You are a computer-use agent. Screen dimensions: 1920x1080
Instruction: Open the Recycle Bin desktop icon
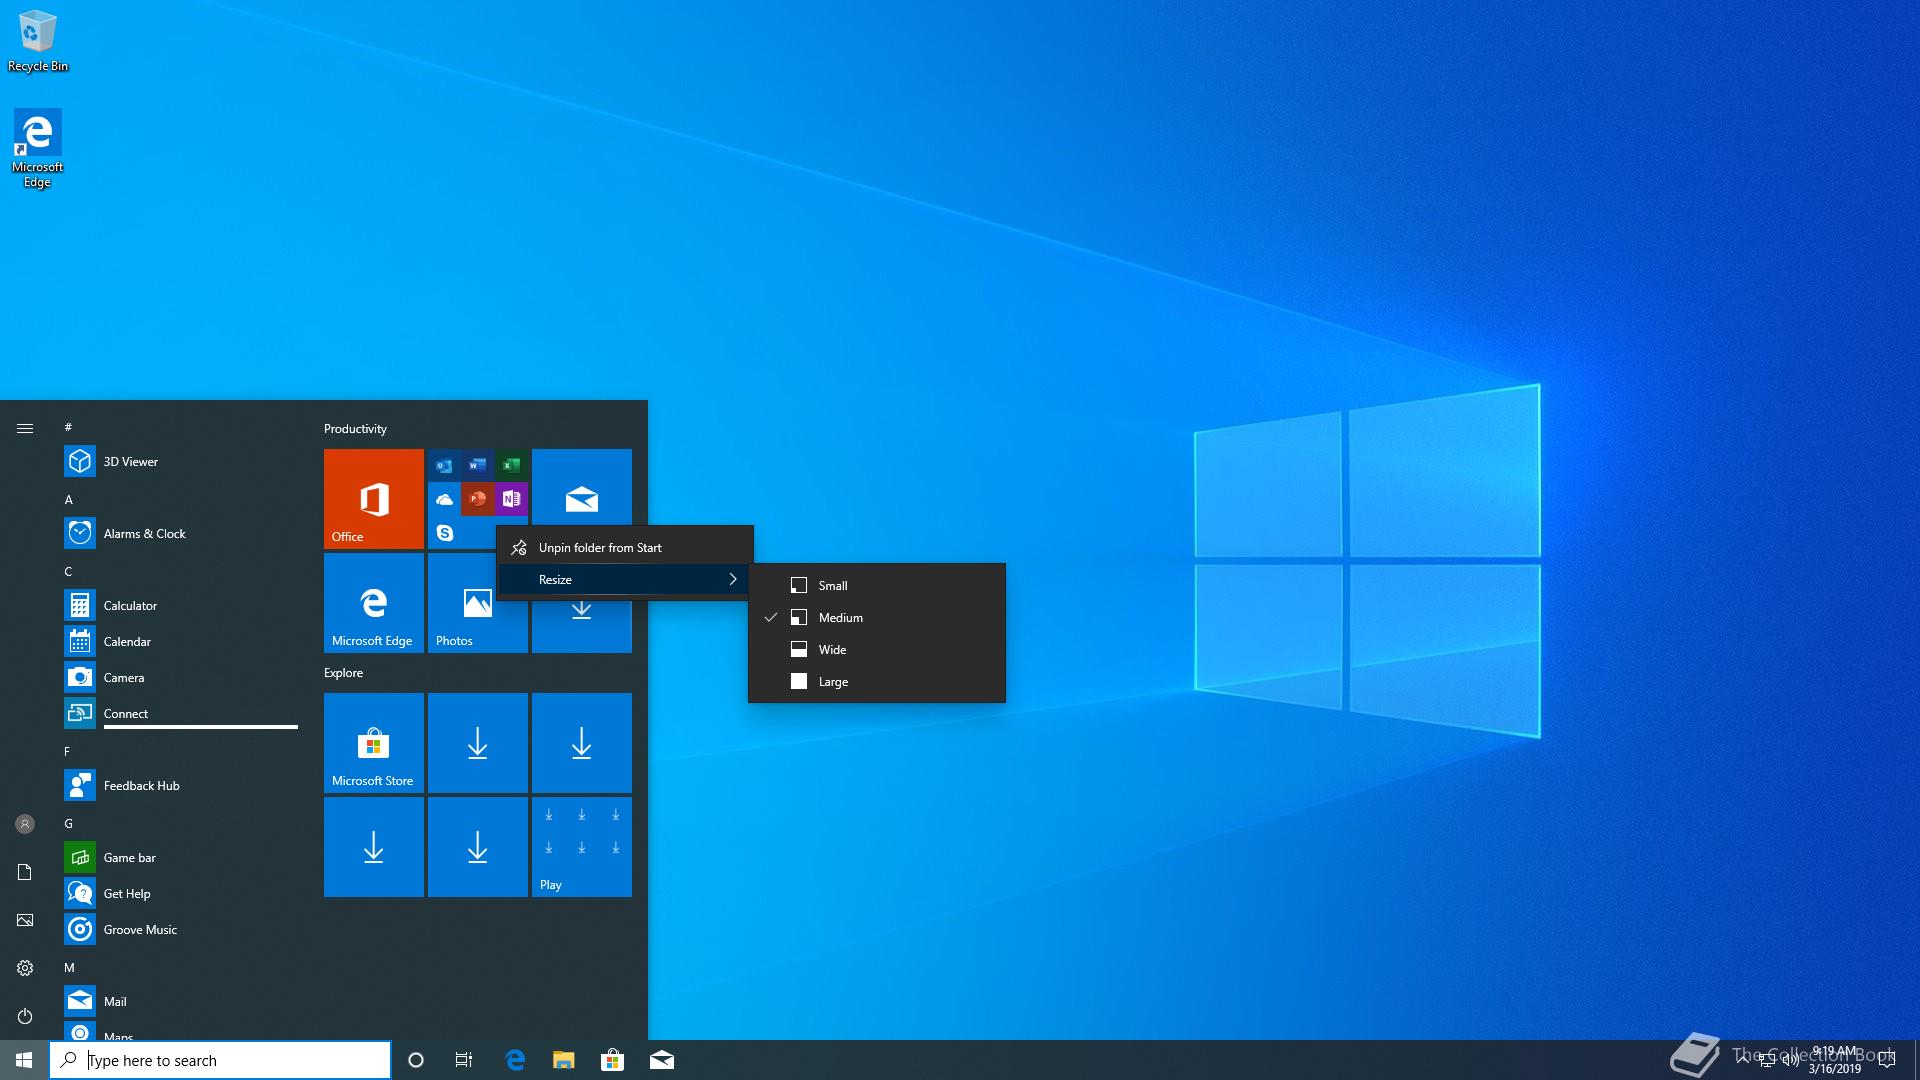pos(38,41)
